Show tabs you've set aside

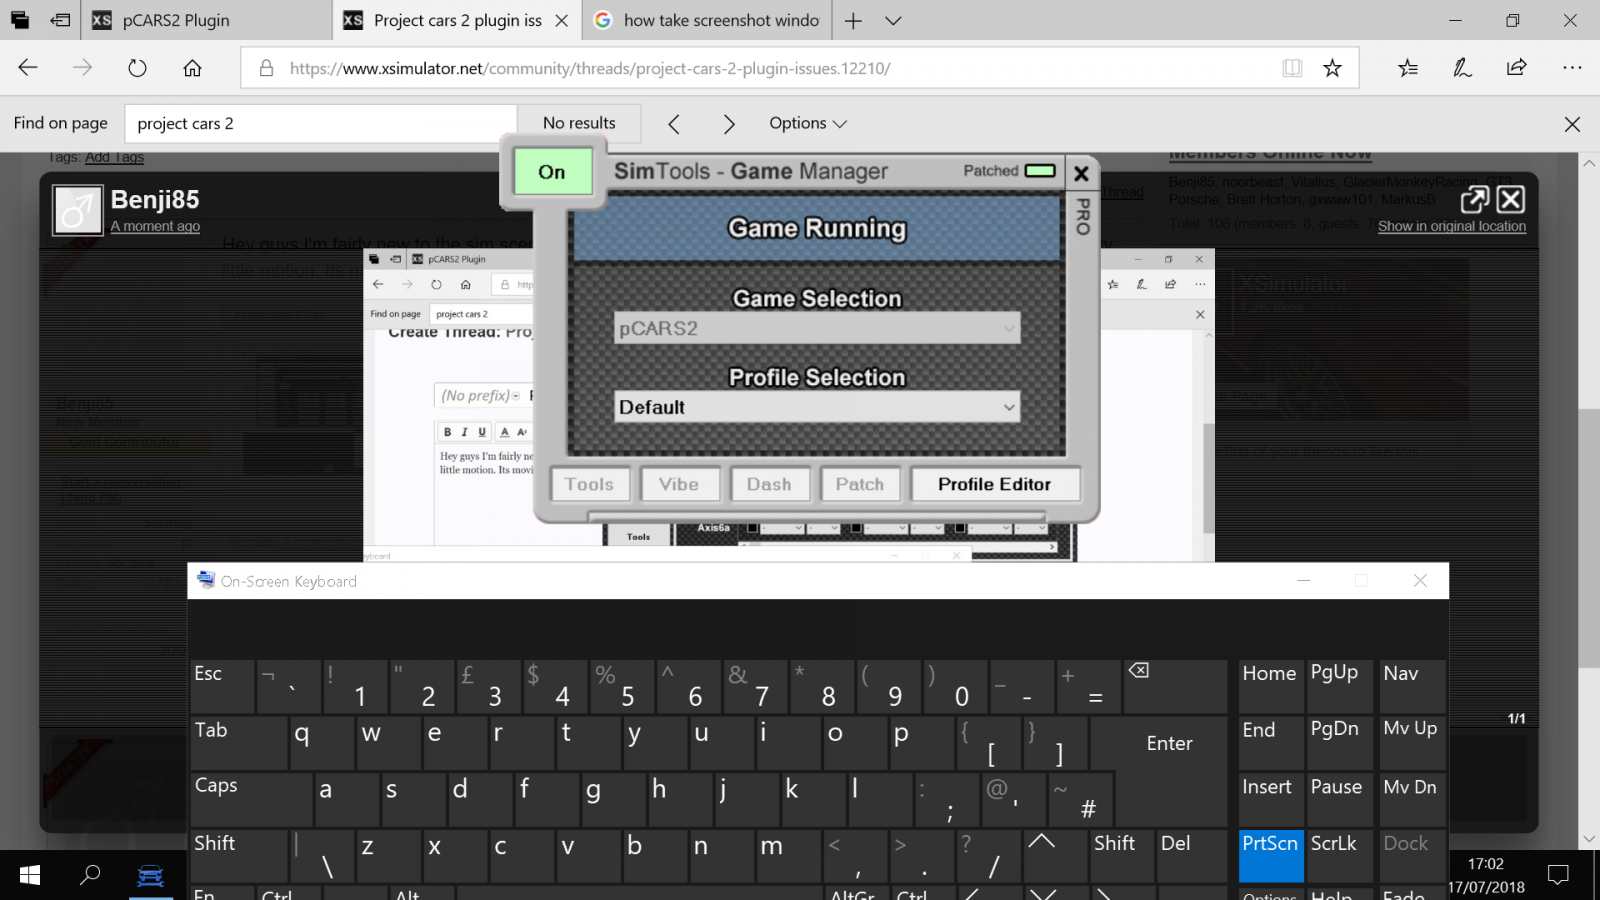click(20, 20)
